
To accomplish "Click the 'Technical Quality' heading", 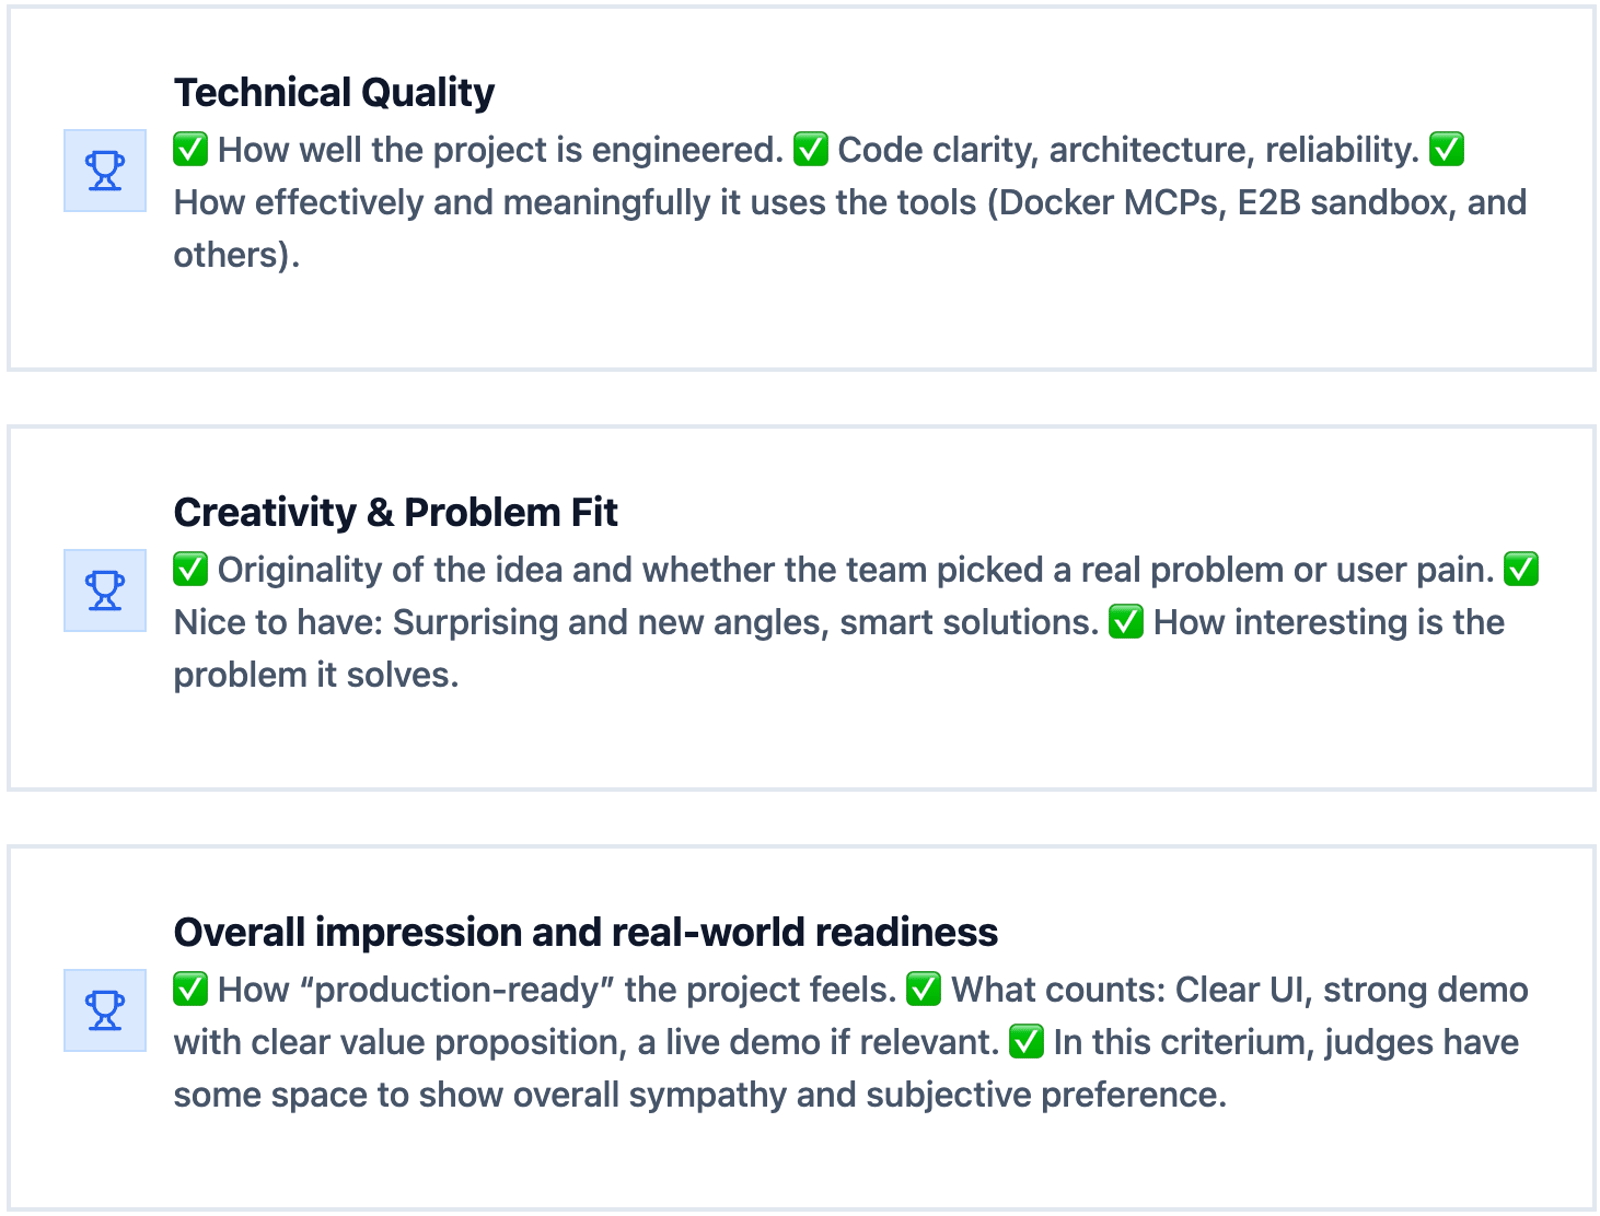I will [x=334, y=92].
